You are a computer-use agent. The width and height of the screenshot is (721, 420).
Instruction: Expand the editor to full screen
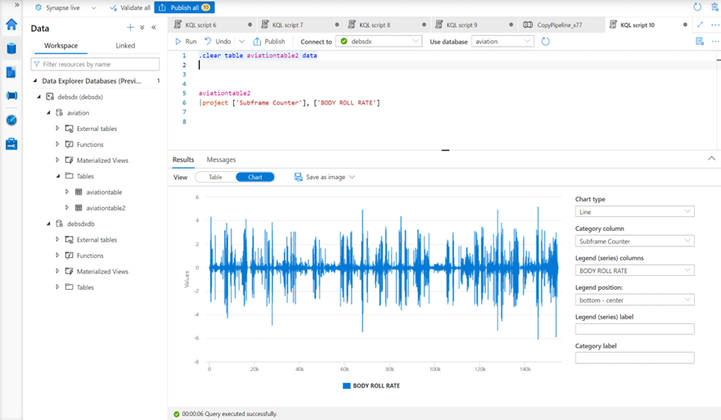(x=700, y=24)
